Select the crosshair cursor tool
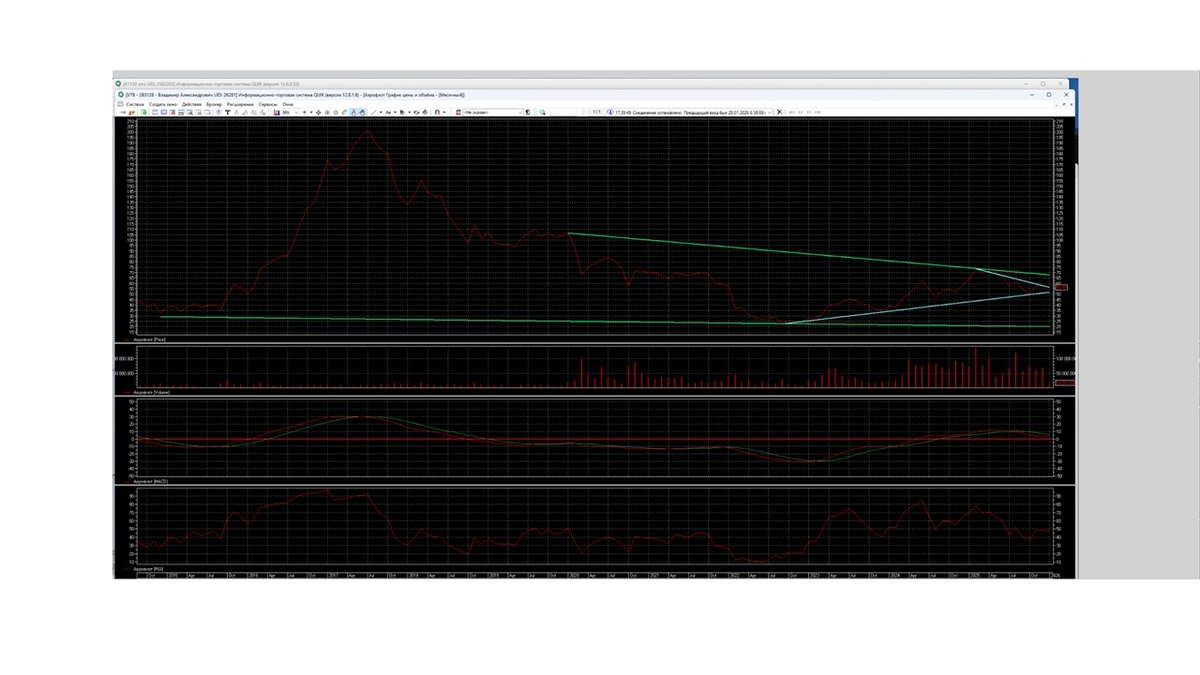This screenshot has width=1200, height=675. (x=319, y=112)
